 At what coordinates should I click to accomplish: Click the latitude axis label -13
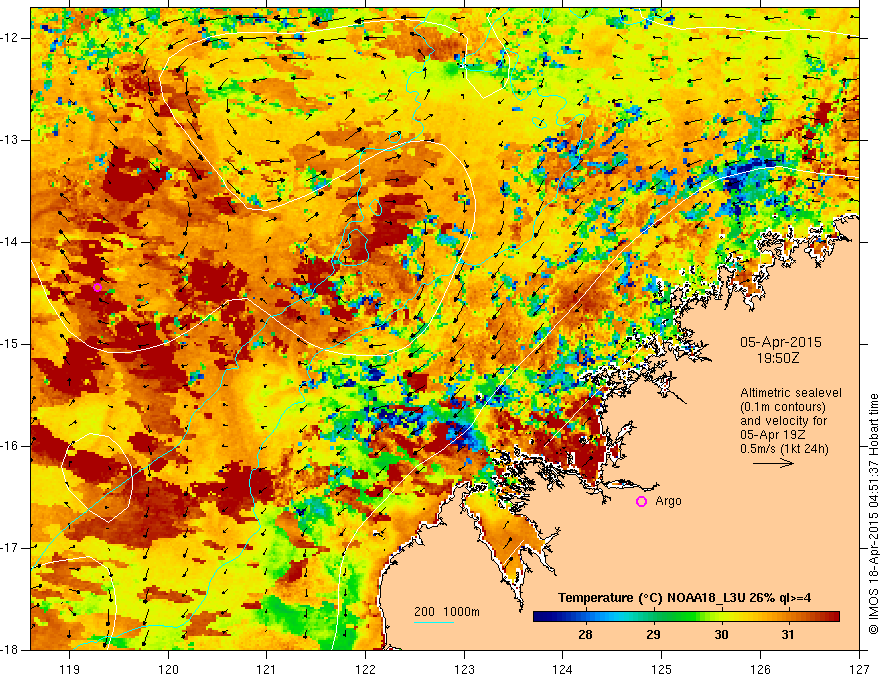pyautogui.click(x=11, y=140)
